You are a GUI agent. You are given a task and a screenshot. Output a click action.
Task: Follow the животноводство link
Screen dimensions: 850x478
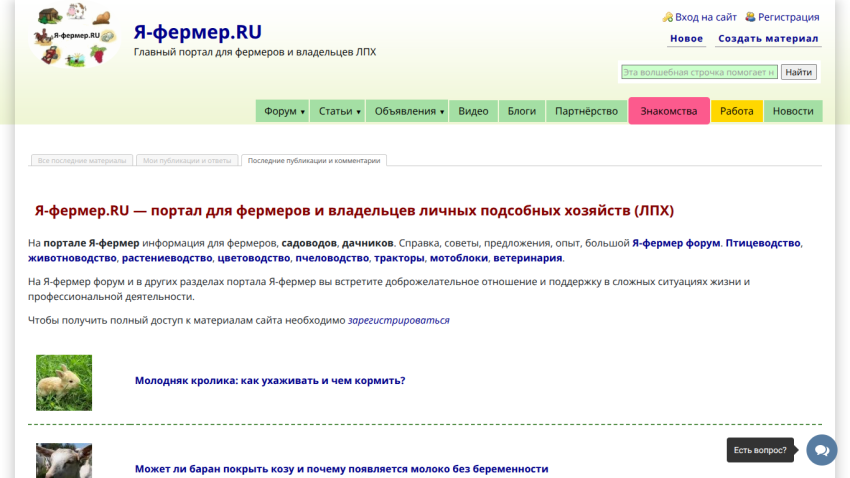(72, 258)
